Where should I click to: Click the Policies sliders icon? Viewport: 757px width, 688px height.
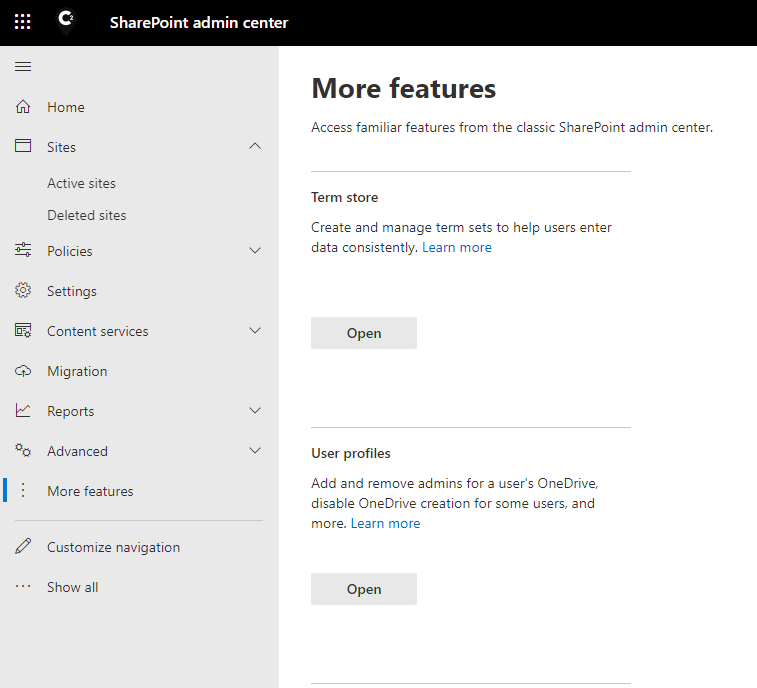(x=23, y=250)
